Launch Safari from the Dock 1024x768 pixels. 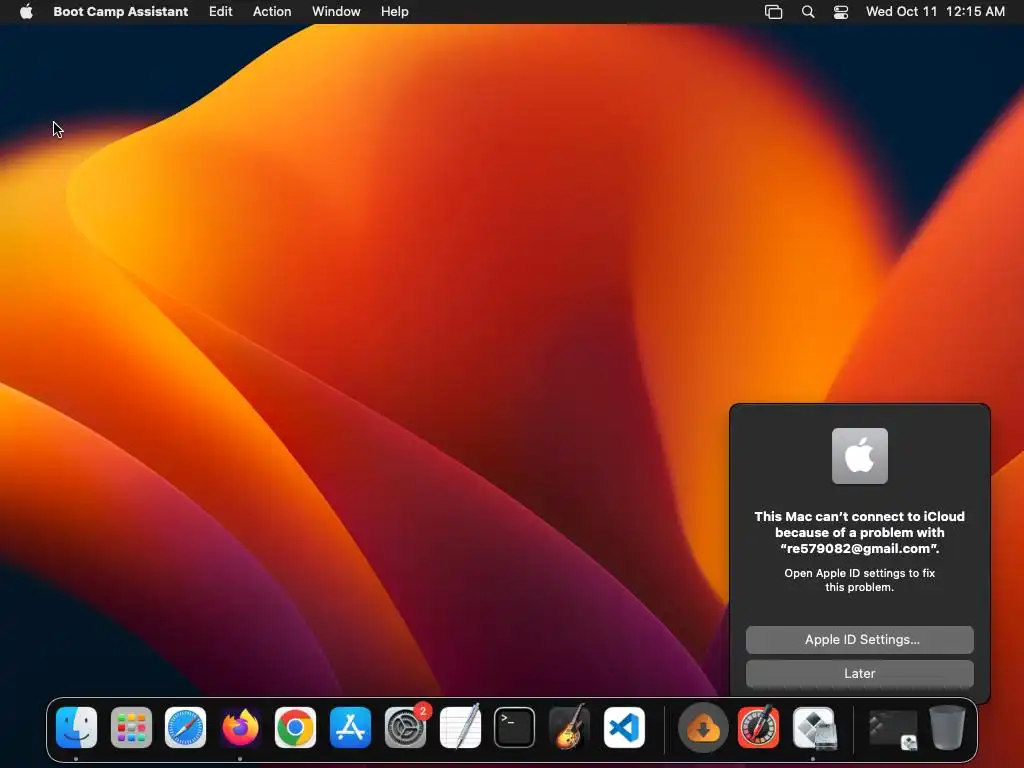tap(185, 728)
